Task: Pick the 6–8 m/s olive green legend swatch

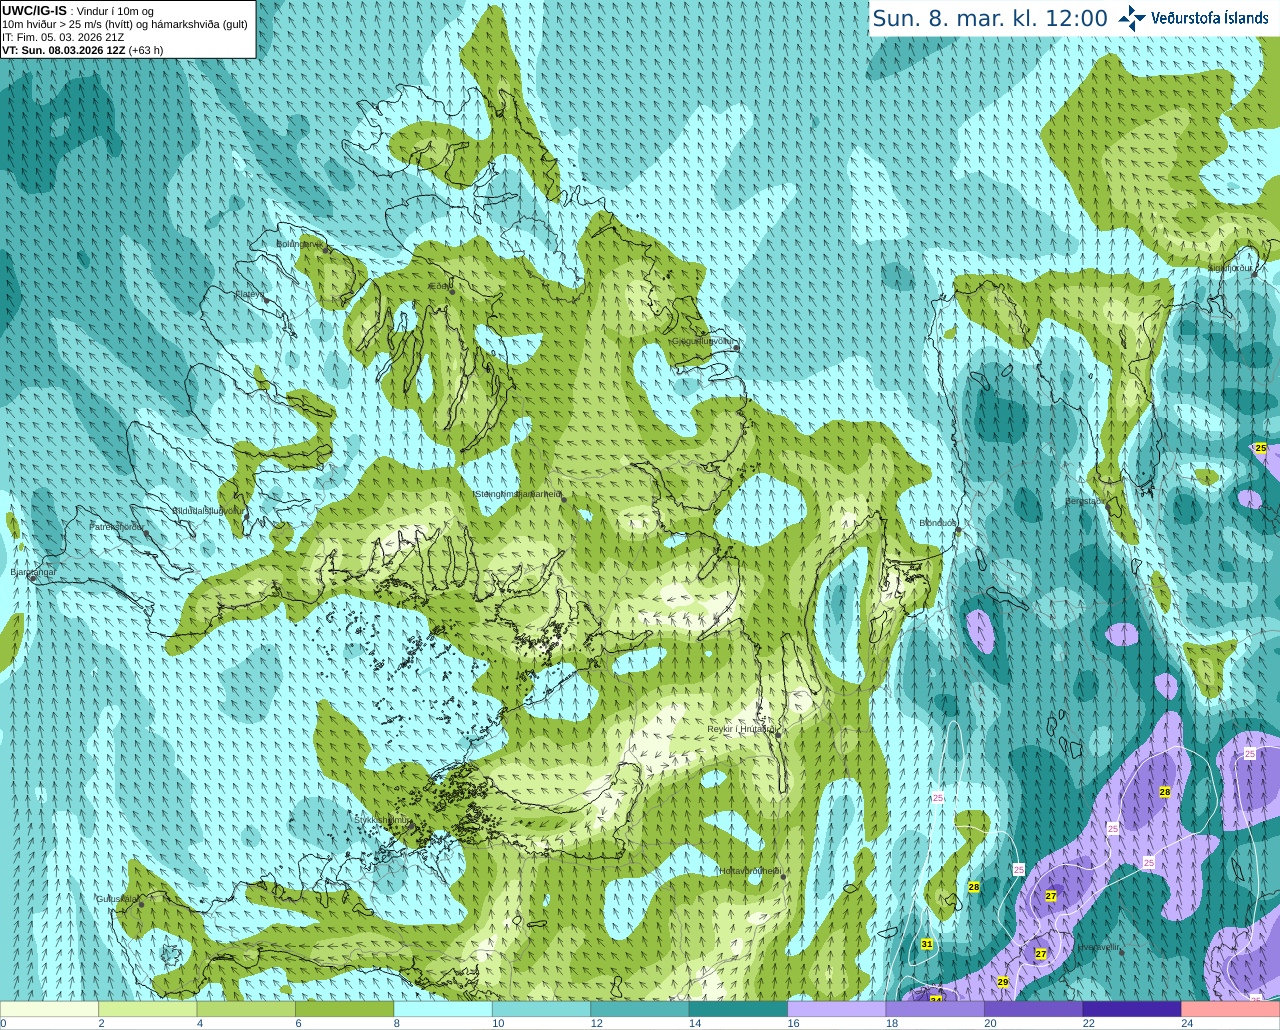Action: point(345,1008)
